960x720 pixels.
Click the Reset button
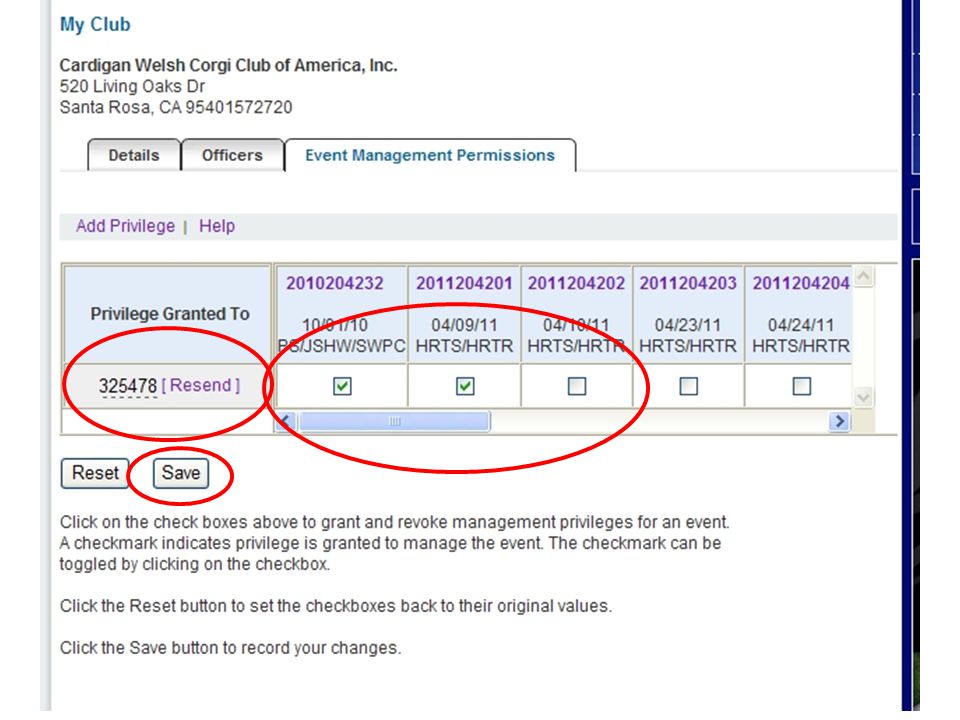coord(95,473)
